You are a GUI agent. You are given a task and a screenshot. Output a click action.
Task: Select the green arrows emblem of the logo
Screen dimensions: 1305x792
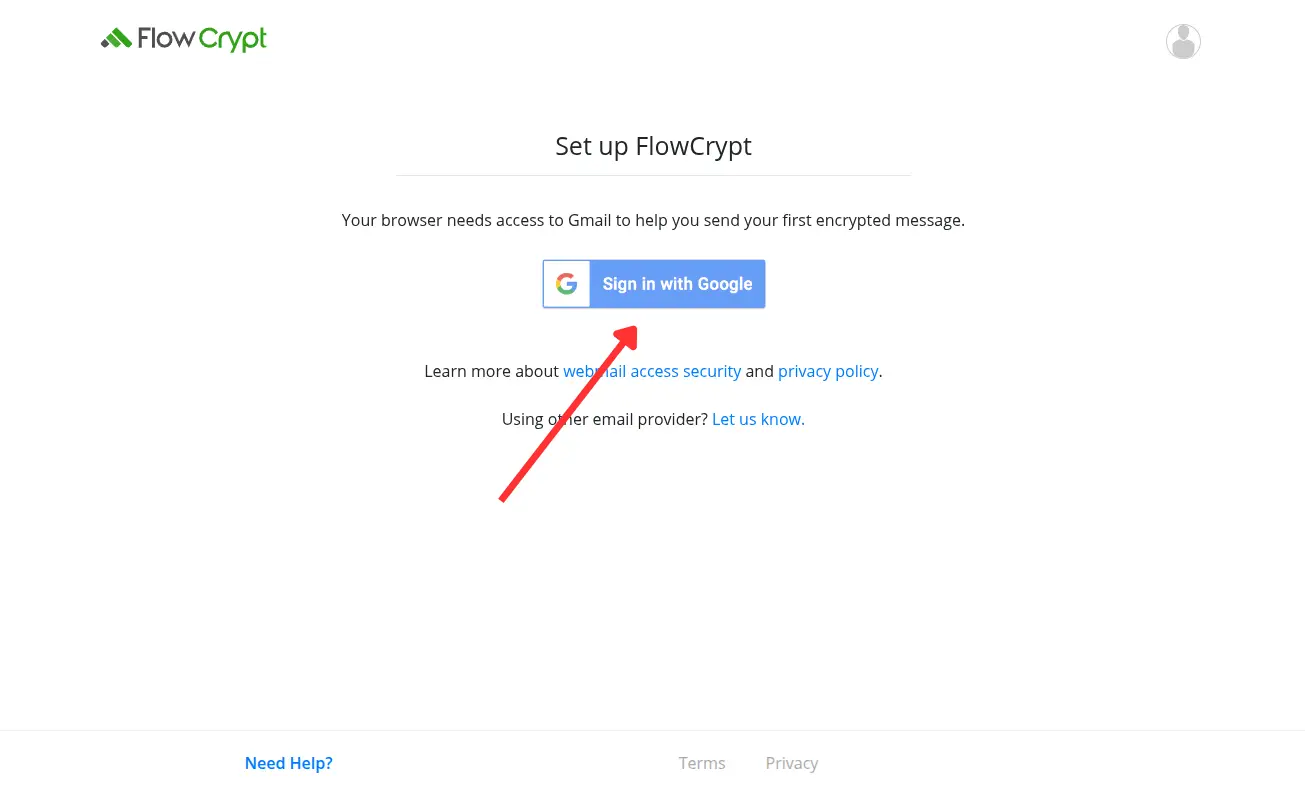click(x=116, y=39)
